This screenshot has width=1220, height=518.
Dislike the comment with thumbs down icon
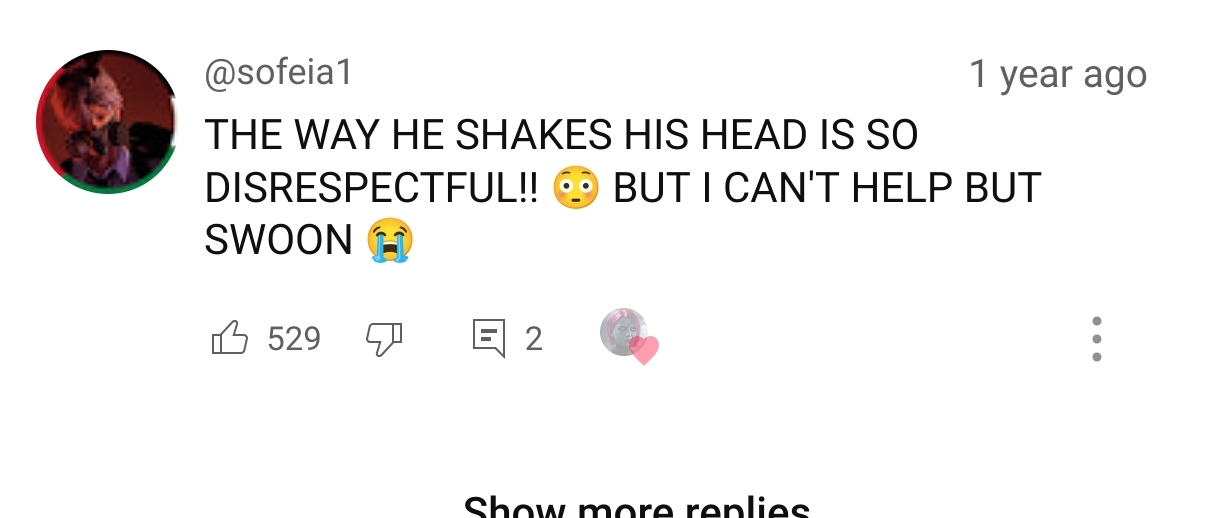(384, 340)
